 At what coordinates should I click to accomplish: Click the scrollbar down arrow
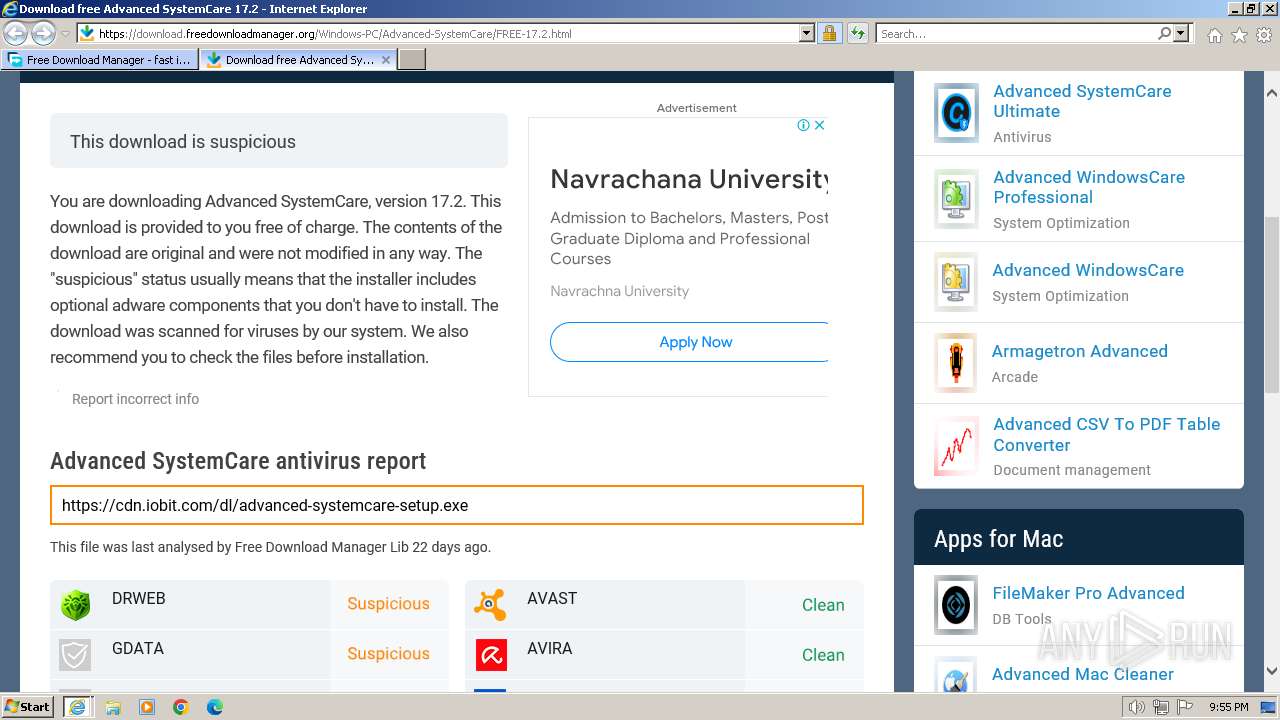(1272, 671)
